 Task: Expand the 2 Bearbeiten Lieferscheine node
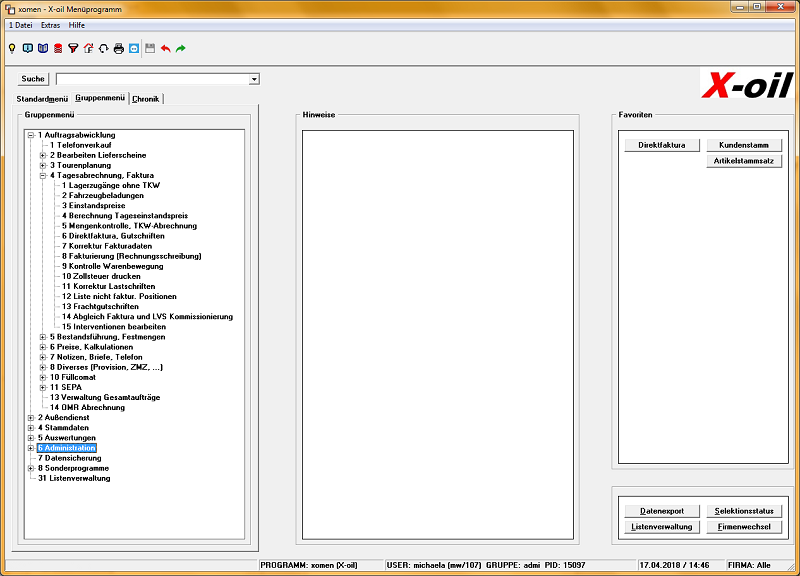point(43,155)
